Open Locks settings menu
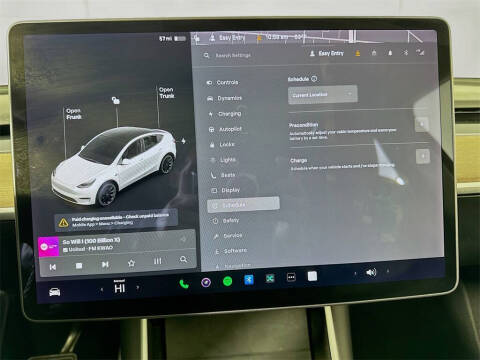The image size is (480, 360). [x=222, y=144]
